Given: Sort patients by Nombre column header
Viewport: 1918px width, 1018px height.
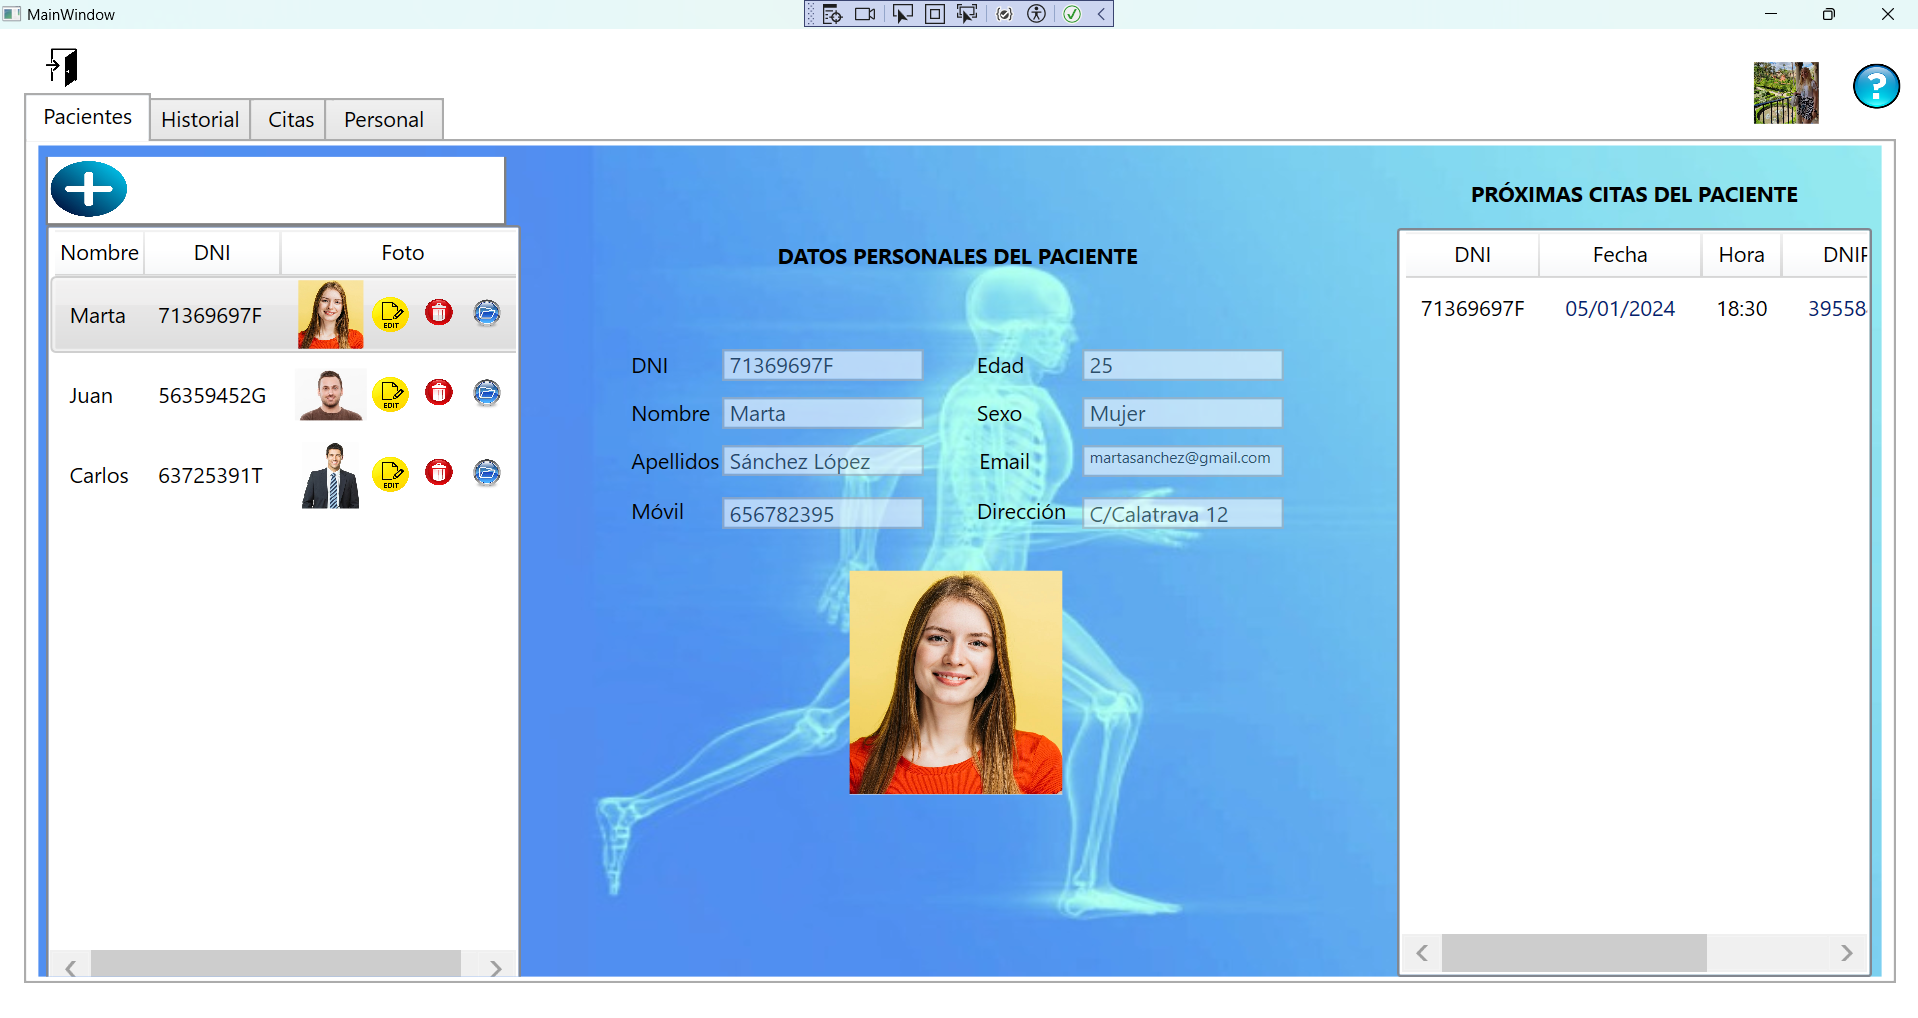Looking at the screenshot, I should click(99, 253).
